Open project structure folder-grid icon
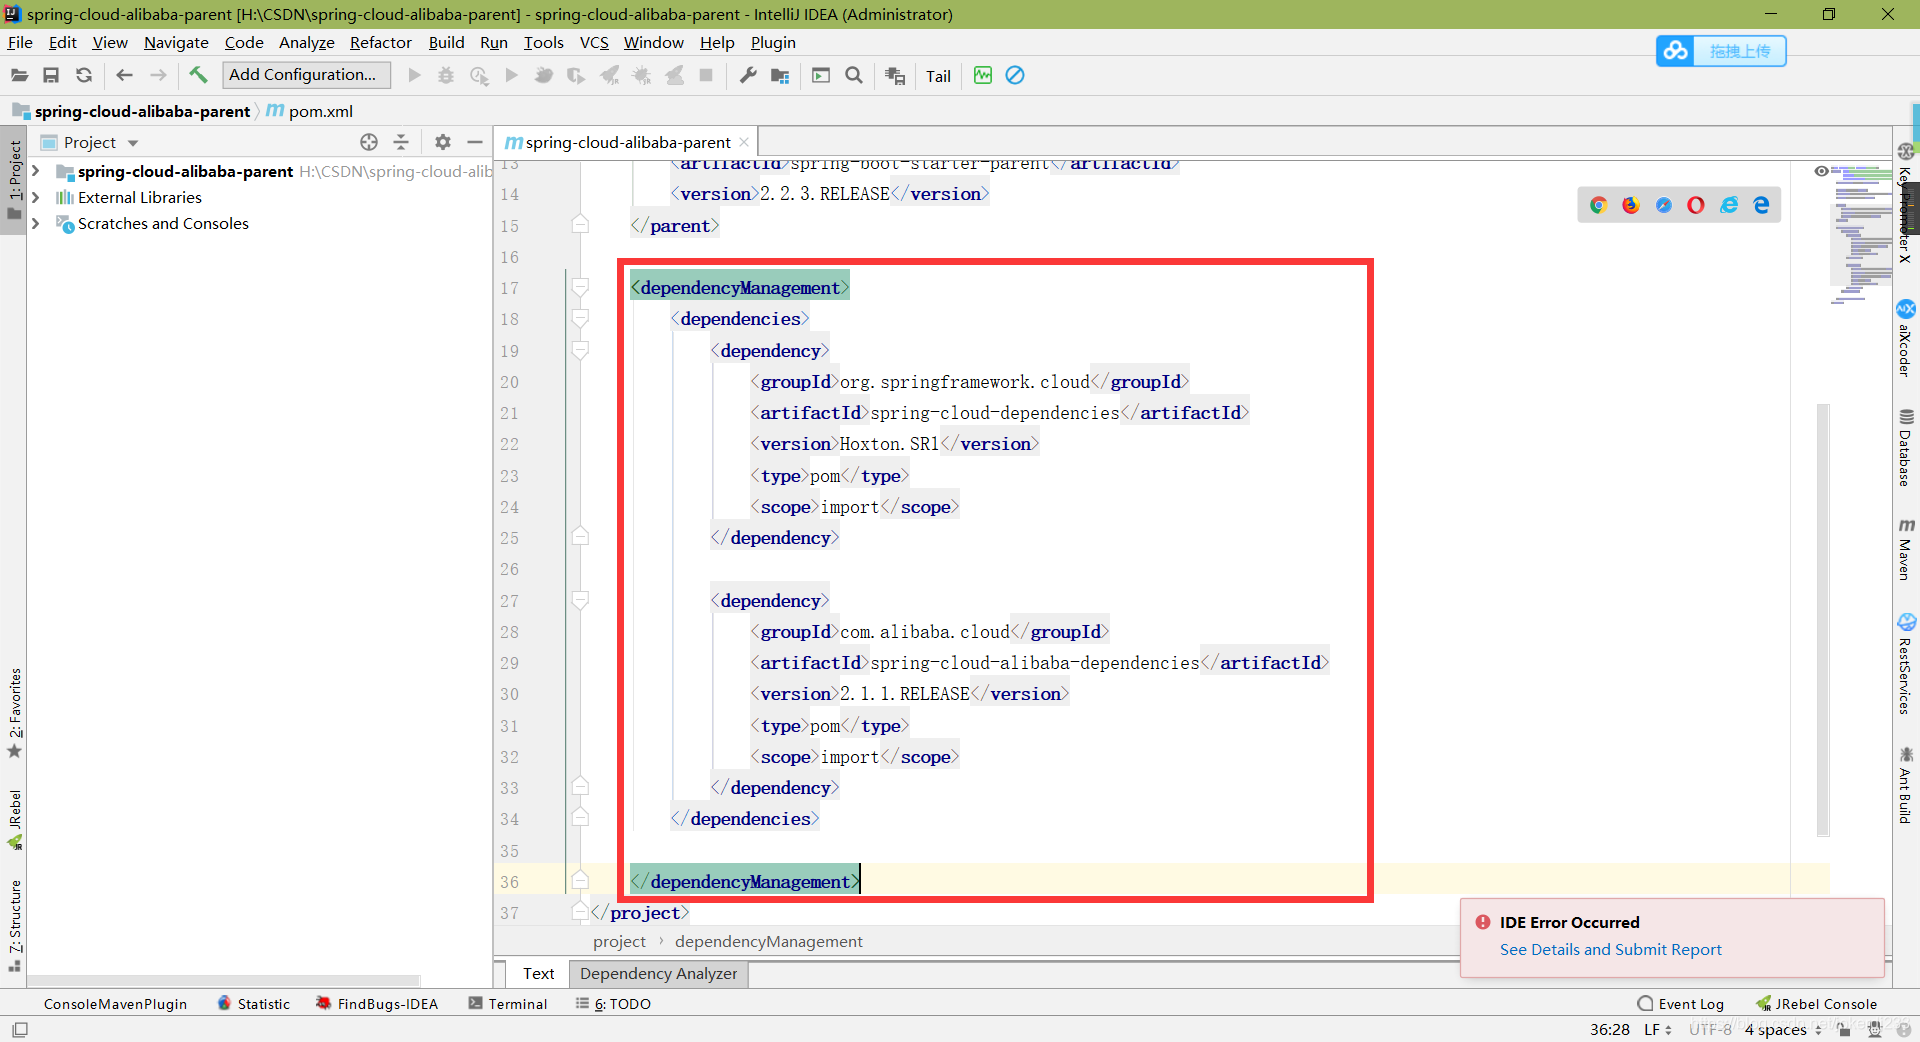Viewport: 1920px width, 1042px height. 780,75
